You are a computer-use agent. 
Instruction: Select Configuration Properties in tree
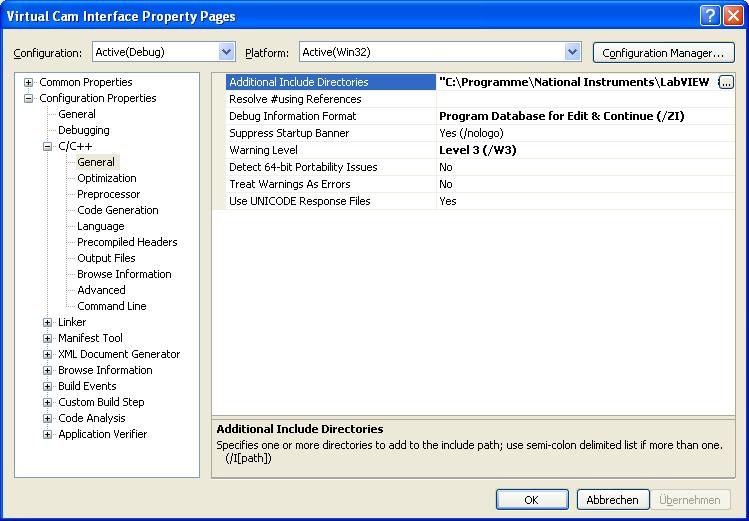97,98
